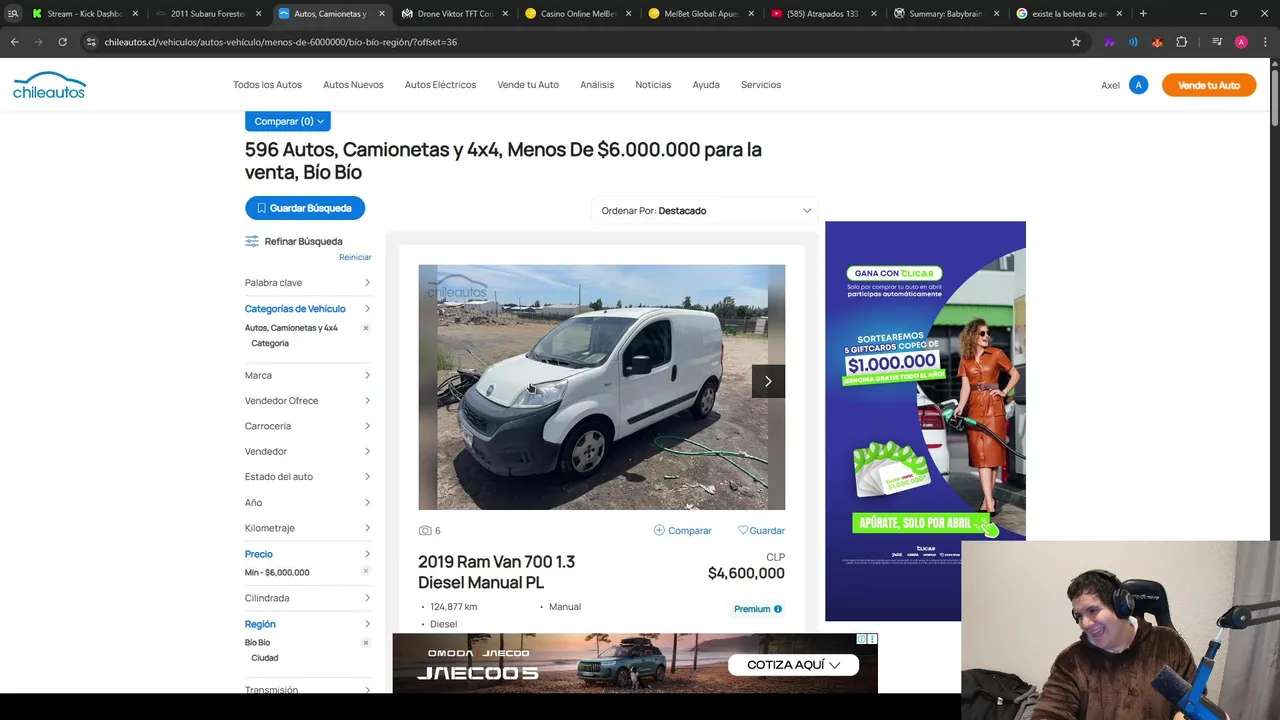The width and height of the screenshot is (1280, 720).
Task: Expand the Vendedor filter
Action: [308, 452]
